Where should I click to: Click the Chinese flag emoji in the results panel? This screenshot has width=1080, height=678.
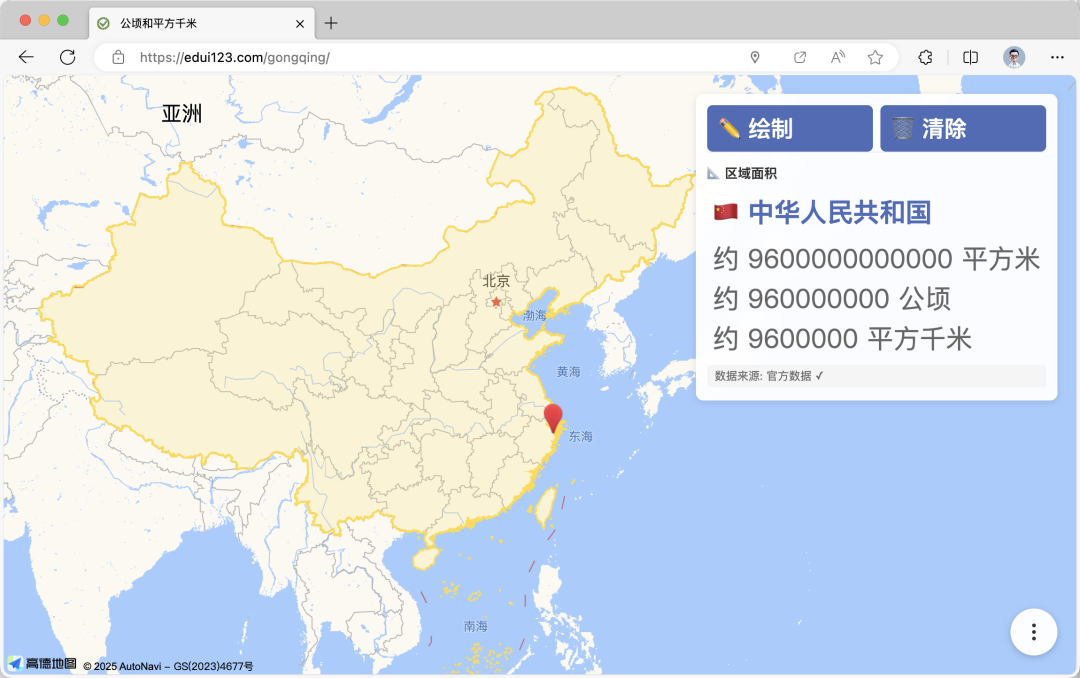coord(725,211)
